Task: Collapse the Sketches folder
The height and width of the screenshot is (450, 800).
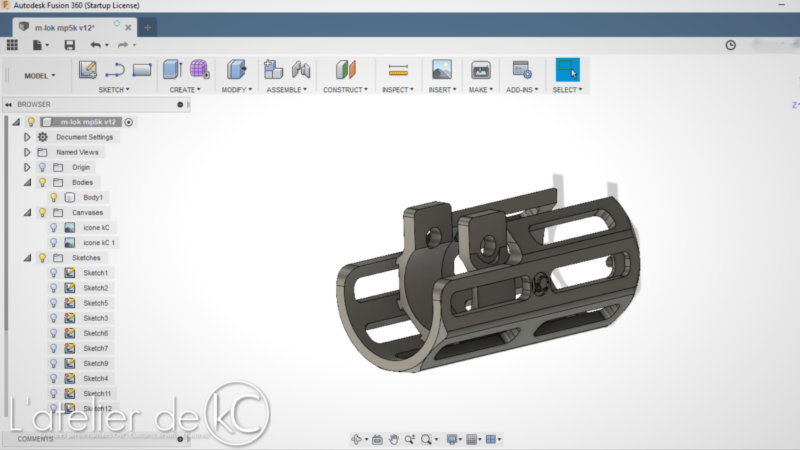Action: tap(28, 257)
